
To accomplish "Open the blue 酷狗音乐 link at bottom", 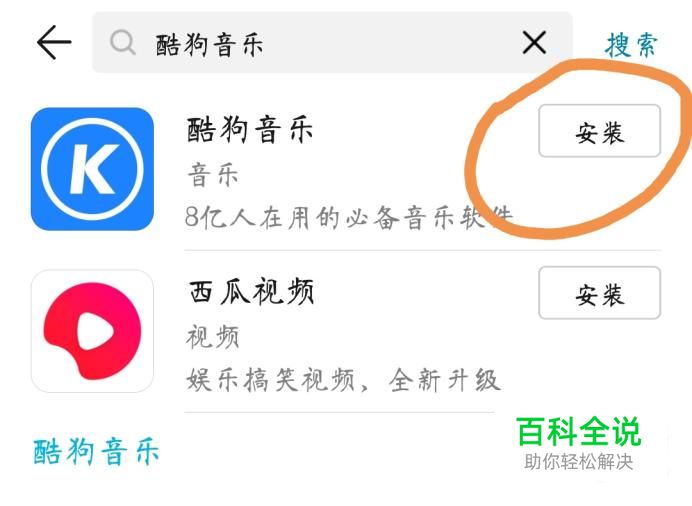I will click(96, 452).
